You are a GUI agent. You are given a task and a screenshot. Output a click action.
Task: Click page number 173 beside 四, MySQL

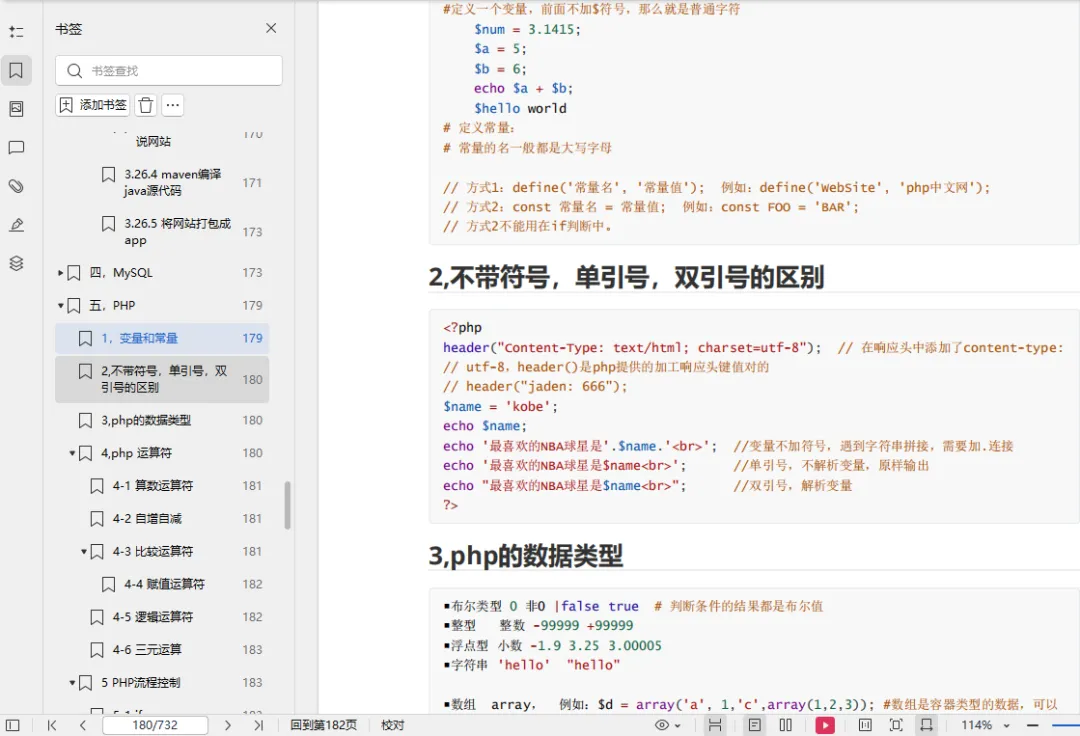pos(252,273)
